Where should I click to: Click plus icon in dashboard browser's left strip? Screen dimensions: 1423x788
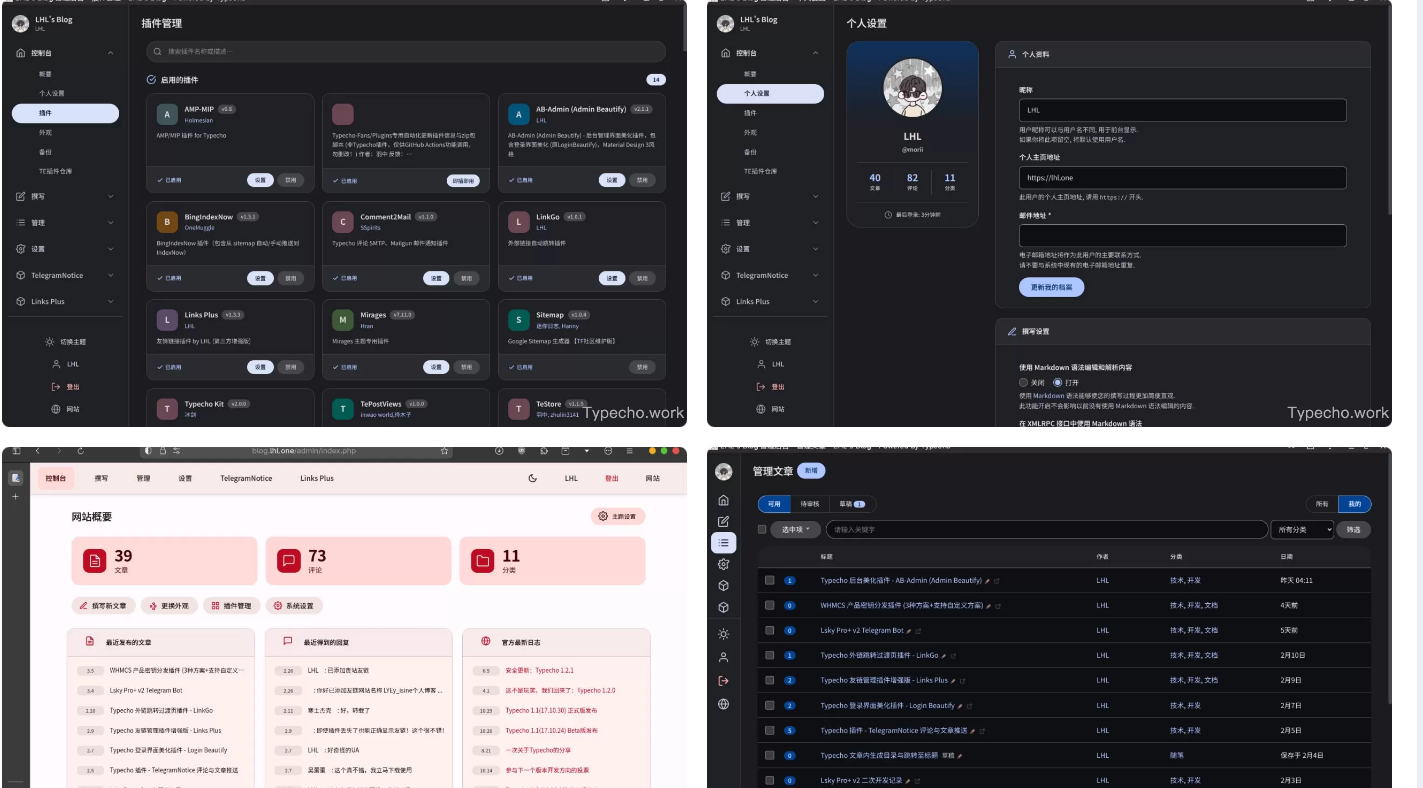pyautogui.click(x=15, y=496)
